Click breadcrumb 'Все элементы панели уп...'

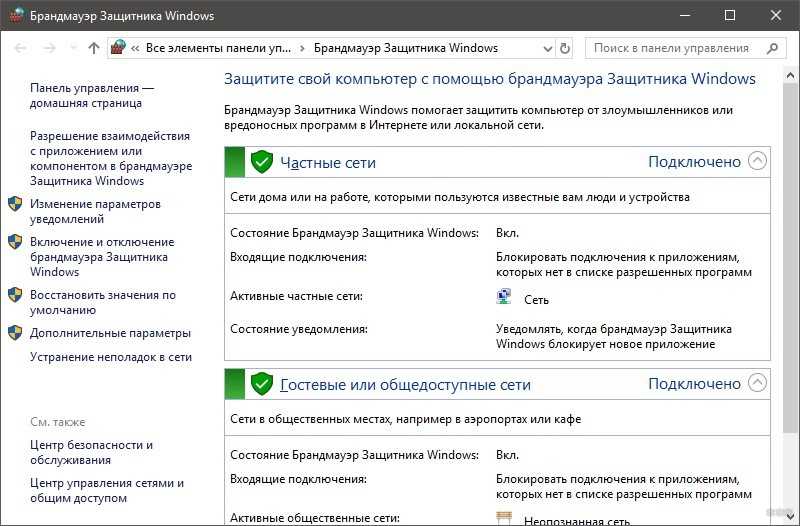[218, 48]
